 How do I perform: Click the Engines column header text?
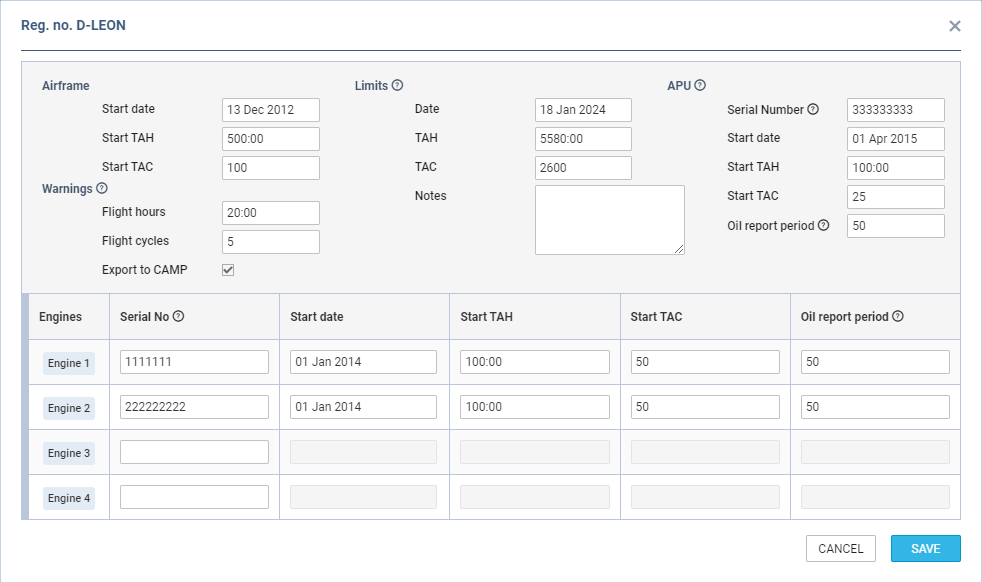(60, 316)
